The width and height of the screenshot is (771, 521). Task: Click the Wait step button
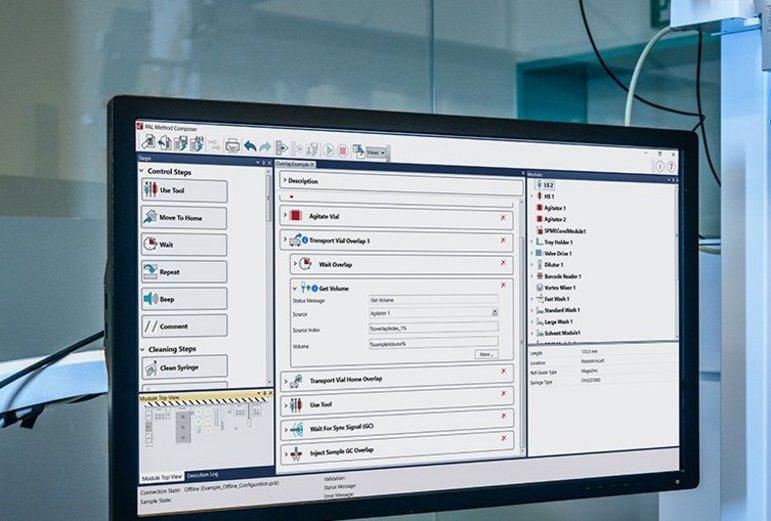pyautogui.click(x=184, y=244)
